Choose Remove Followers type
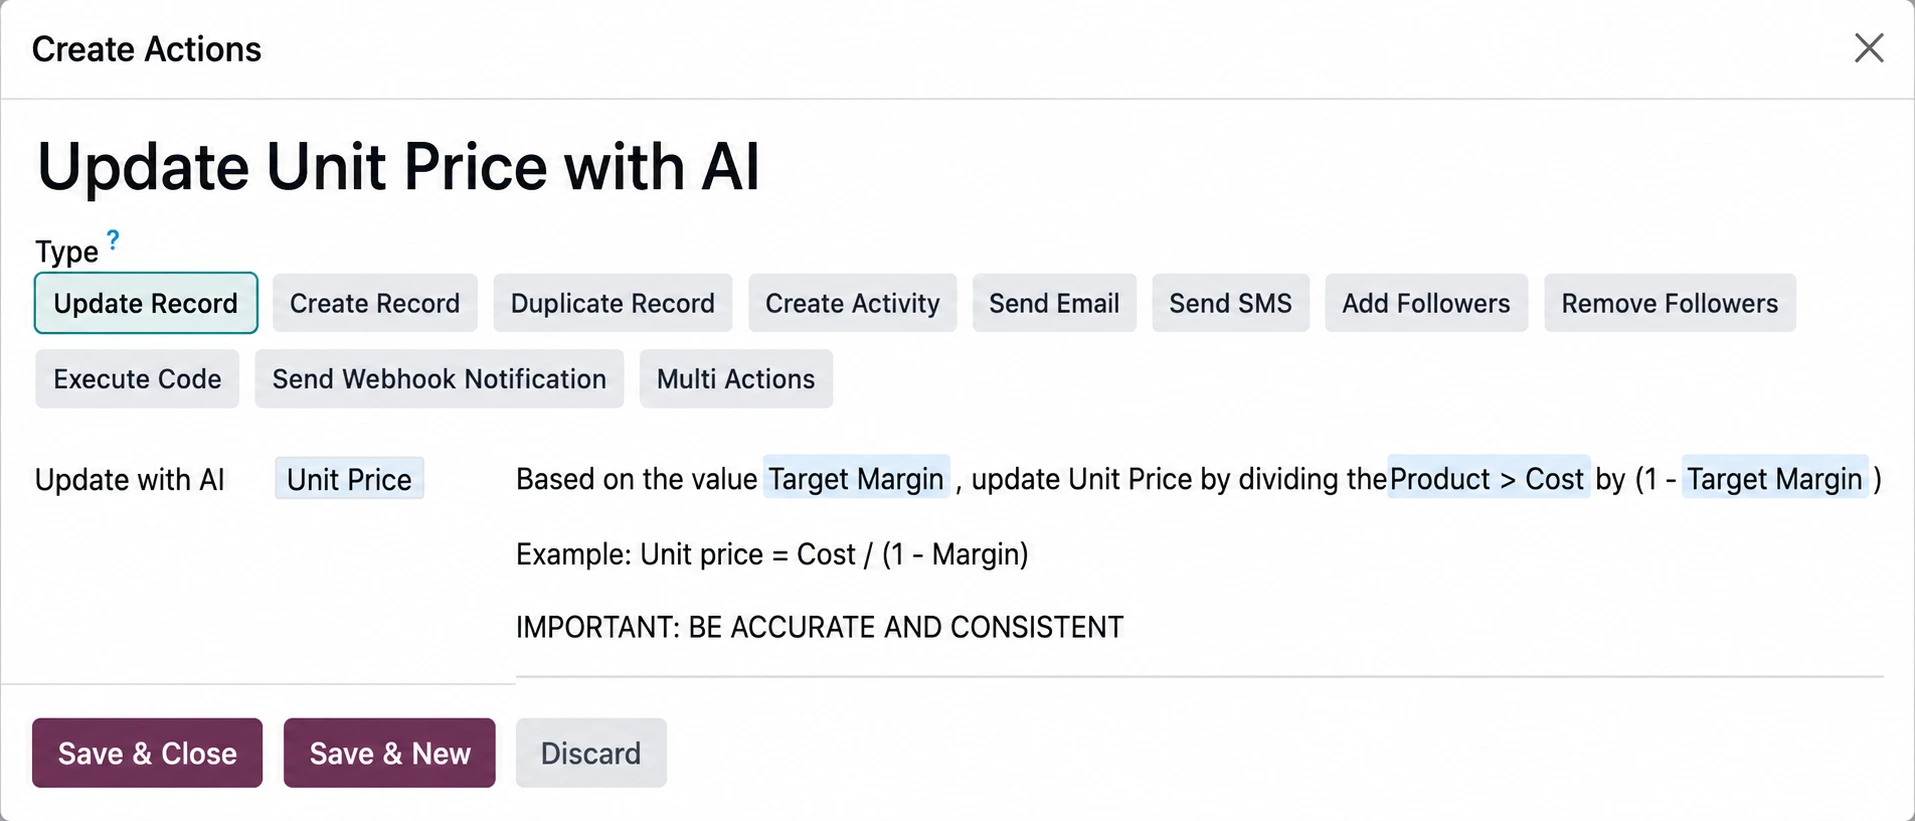 pyautogui.click(x=1669, y=303)
